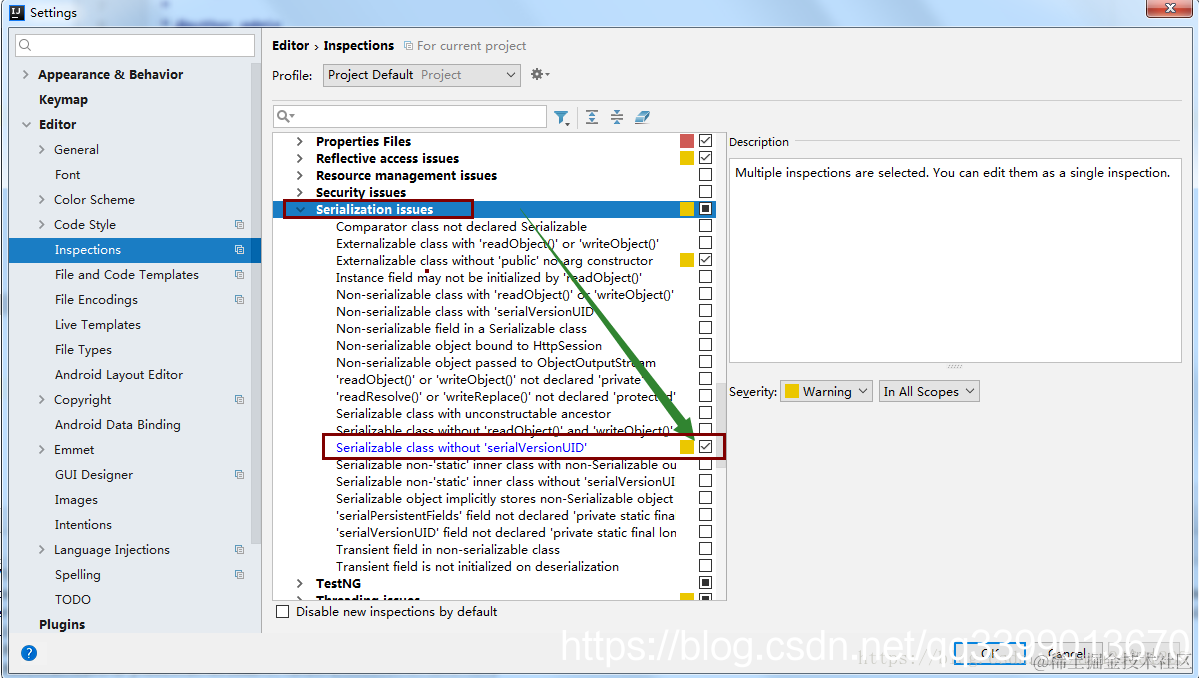1199x678 pixels.
Task: Click the OK button
Action: (x=989, y=654)
